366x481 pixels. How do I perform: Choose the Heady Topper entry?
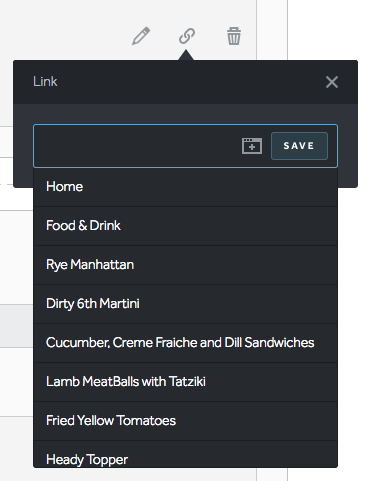coord(185,454)
